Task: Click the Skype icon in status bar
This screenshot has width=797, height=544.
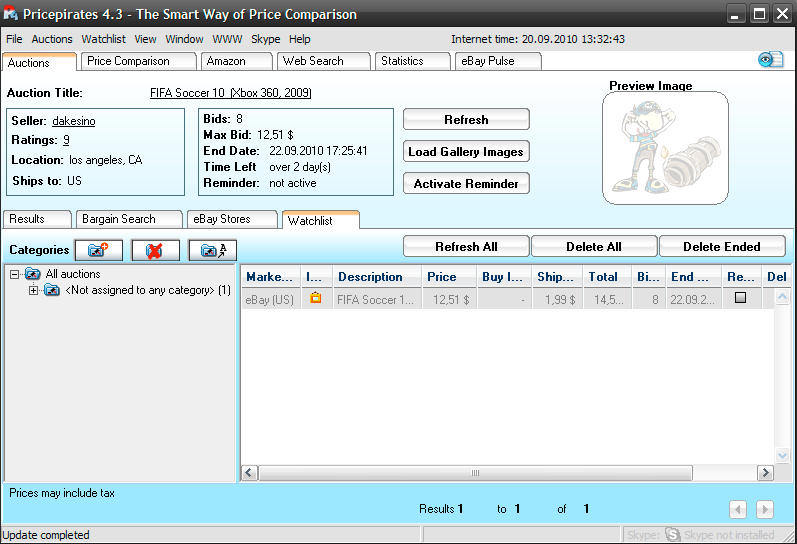Action: pyautogui.click(x=672, y=535)
